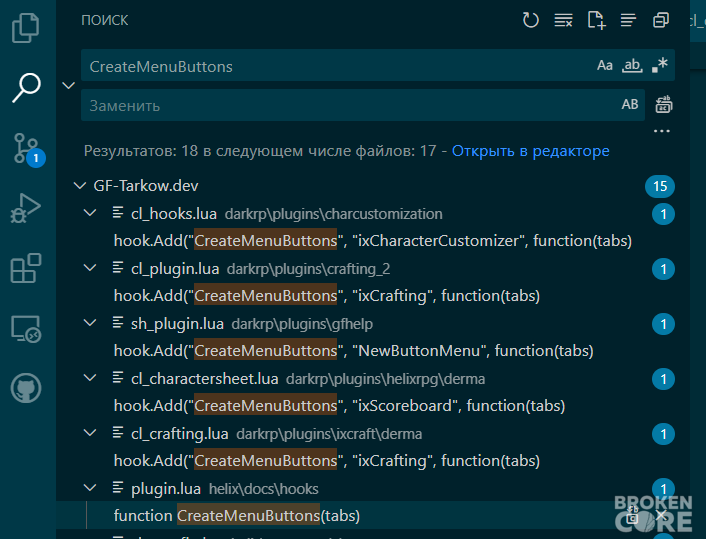Open results via Открыть в редакторе link
706x539 pixels.
pyautogui.click(x=530, y=151)
